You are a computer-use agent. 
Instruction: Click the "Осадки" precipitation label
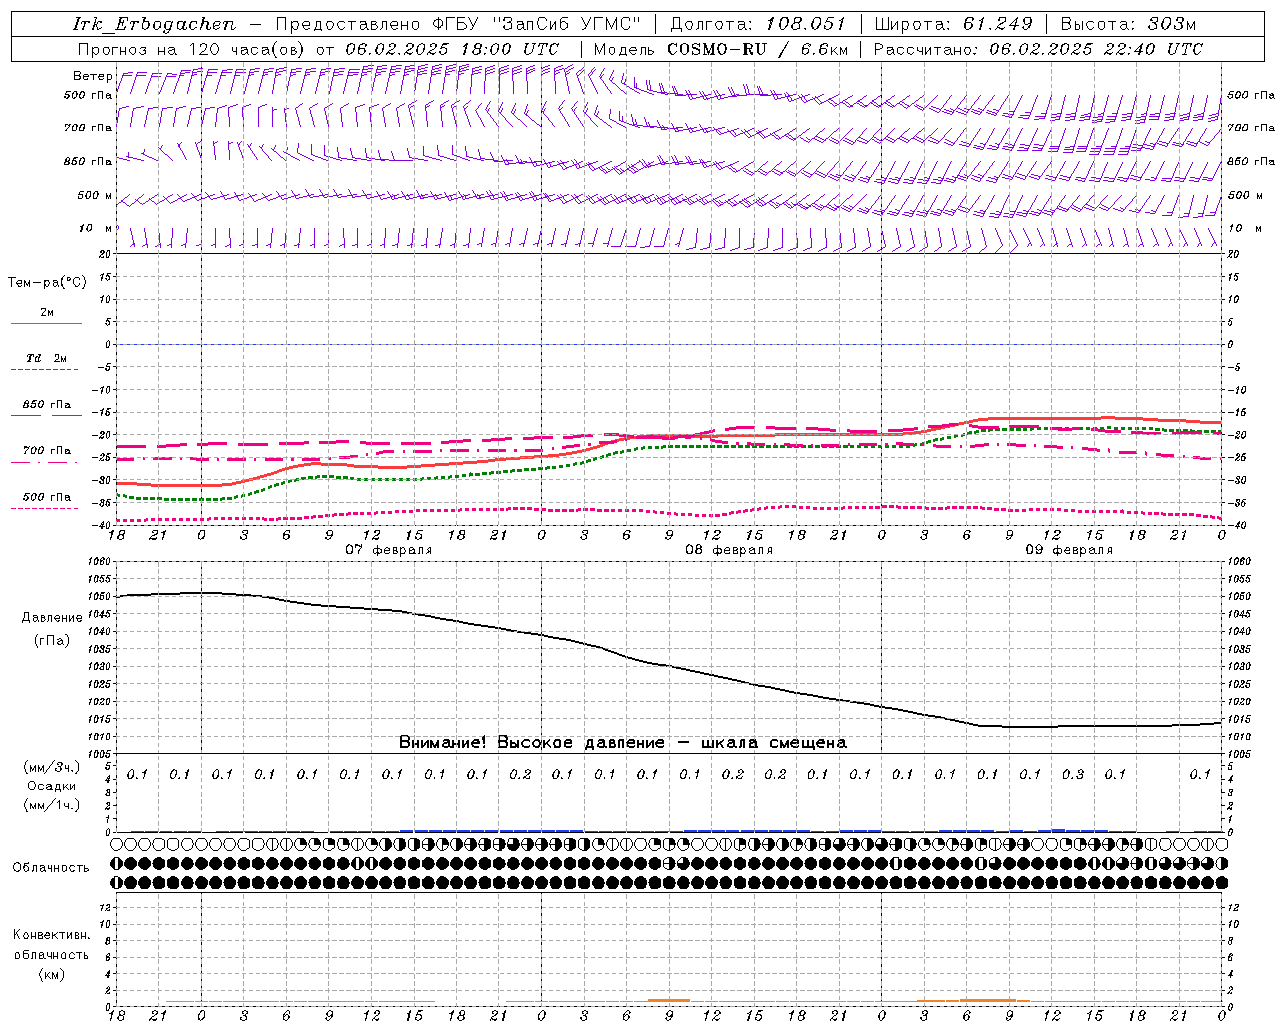tap(52, 786)
